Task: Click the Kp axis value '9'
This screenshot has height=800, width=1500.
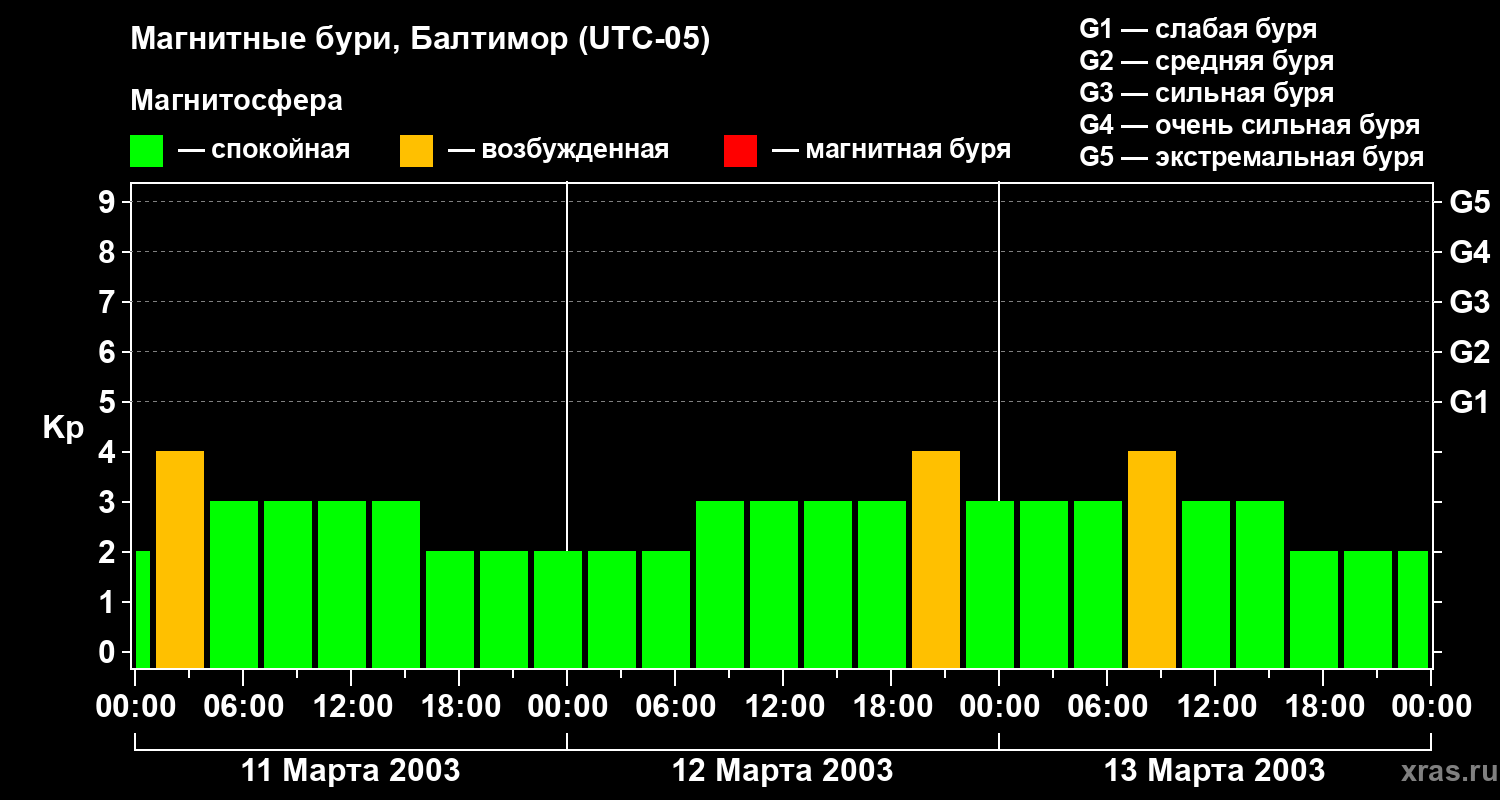Action: pyautogui.click(x=109, y=202)
